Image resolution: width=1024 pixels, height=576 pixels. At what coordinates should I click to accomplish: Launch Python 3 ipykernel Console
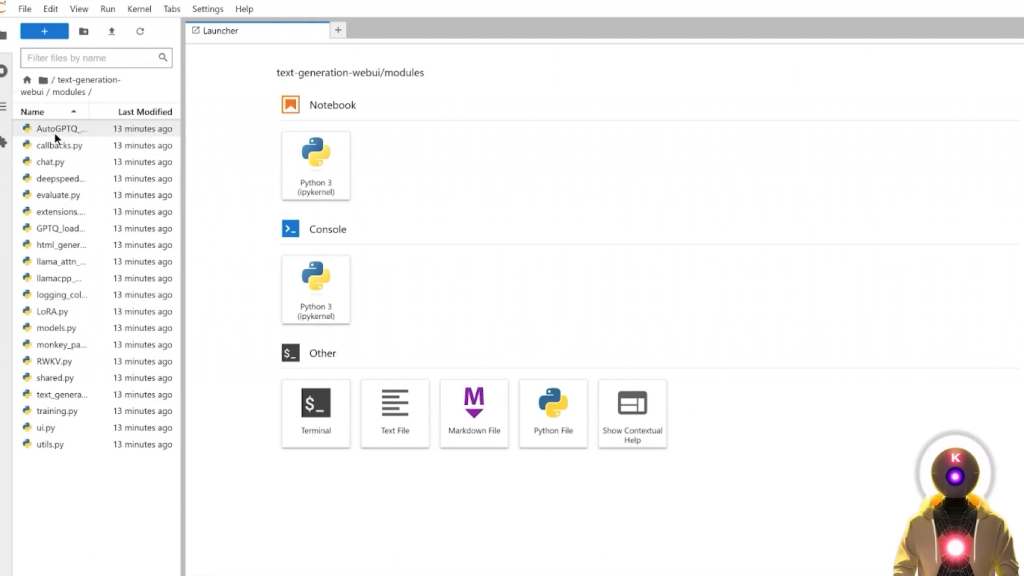click(316, 290)
